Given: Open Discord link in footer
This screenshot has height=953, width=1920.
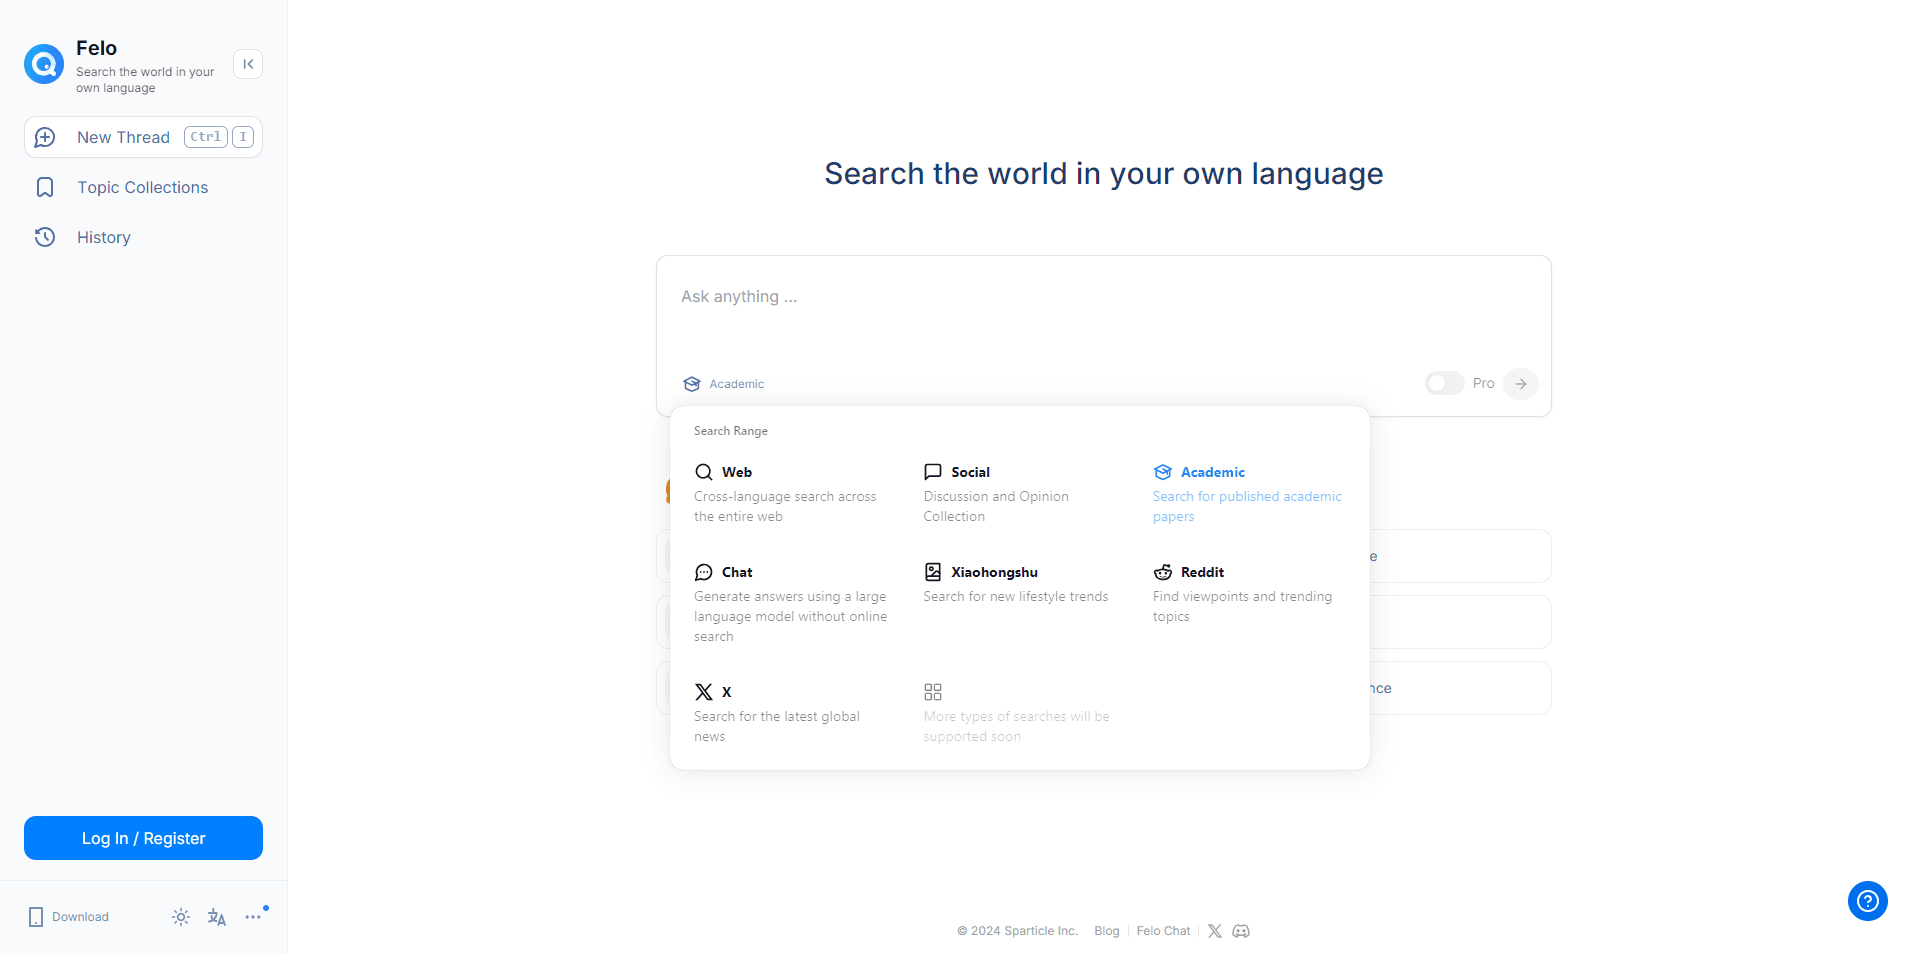Looking at the screenshot, I should pyautogui.click(x=1241, y=931).
